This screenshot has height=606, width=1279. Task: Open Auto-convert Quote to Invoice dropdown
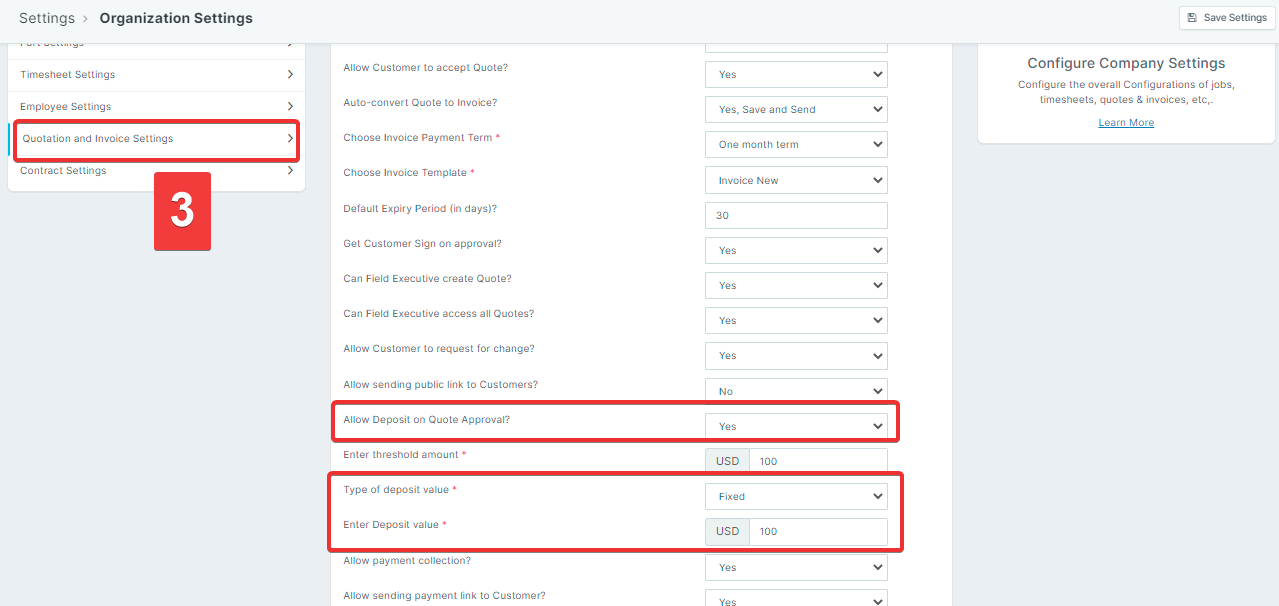click(x=796, y=109)
